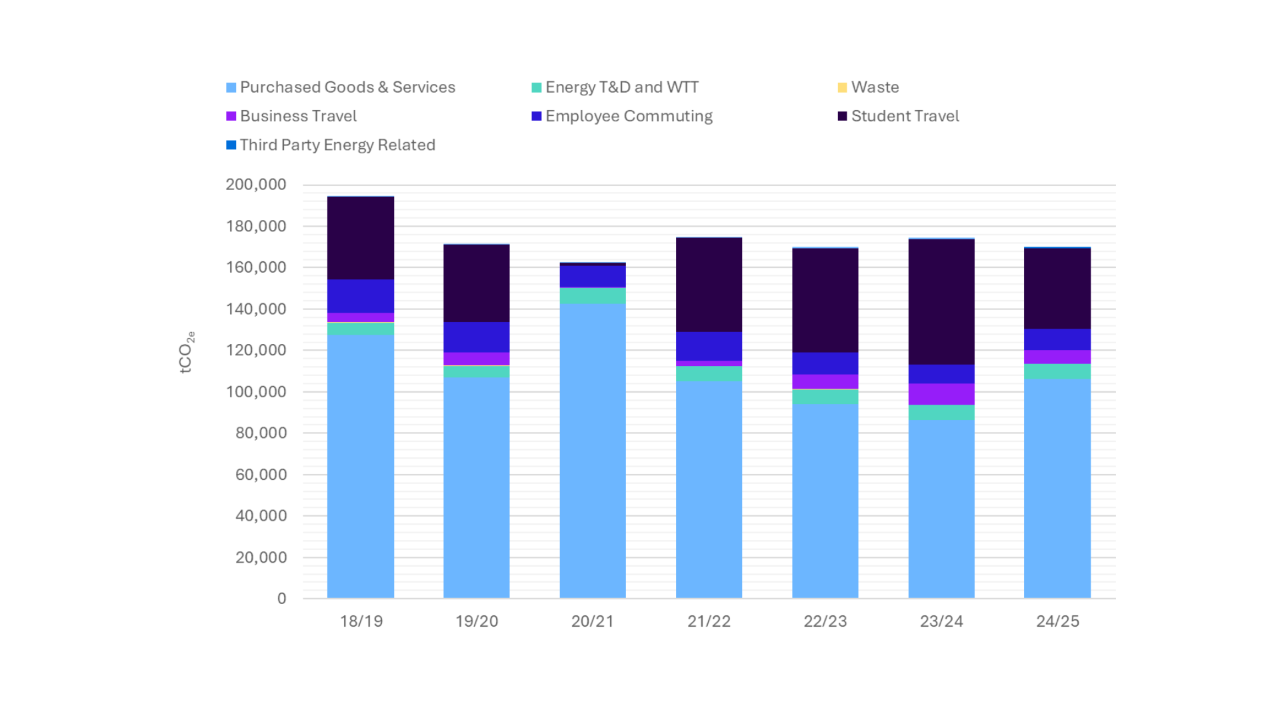Click the 24/25 x-axis category label
This screenshot has width=1280, height=720.
pyautogui.click(x=1057, y=622)
